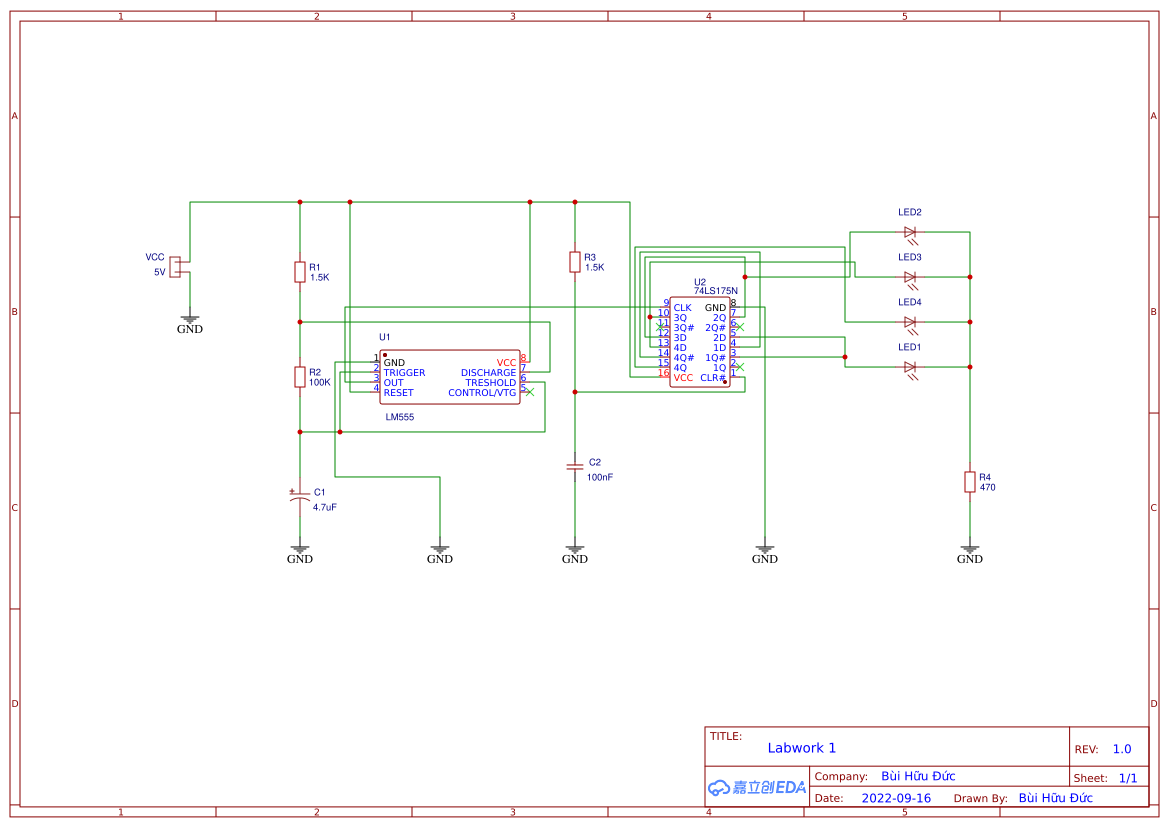Click the GND symbol below C2
The image size is (1169, 827).
575,548
